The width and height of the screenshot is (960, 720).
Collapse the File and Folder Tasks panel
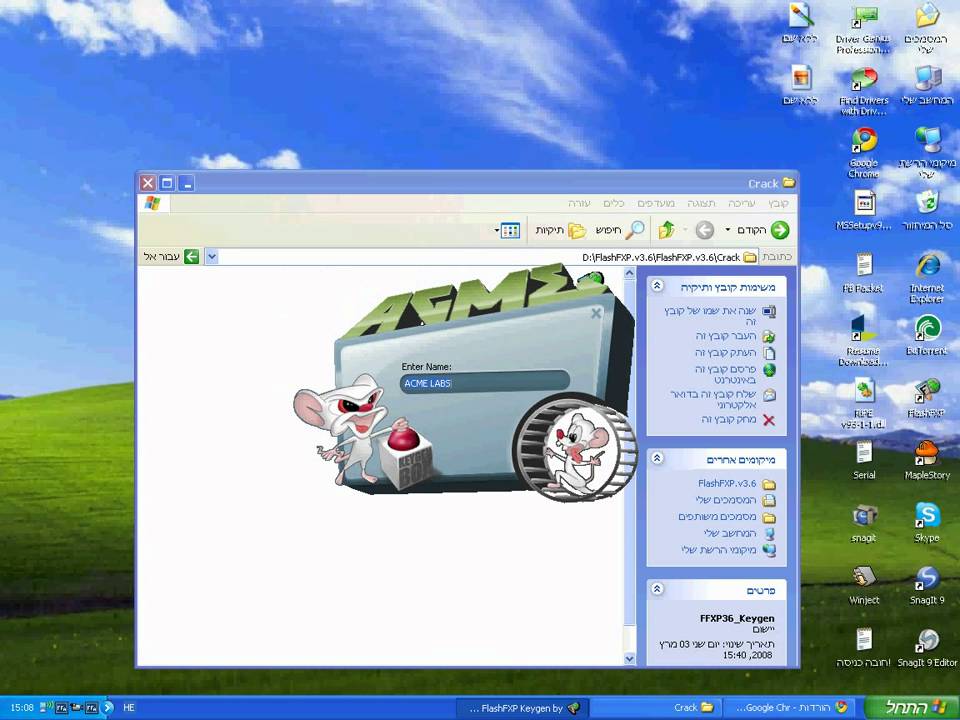pos(657,286)
